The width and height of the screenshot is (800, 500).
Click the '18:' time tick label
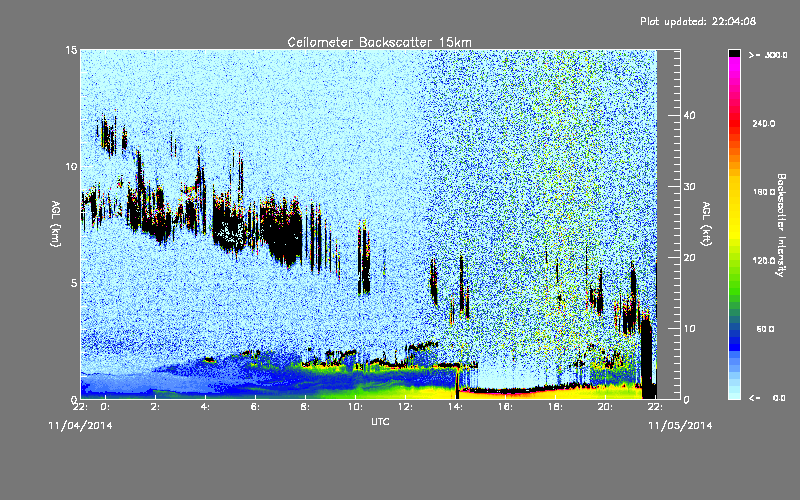tap(555, 407)
